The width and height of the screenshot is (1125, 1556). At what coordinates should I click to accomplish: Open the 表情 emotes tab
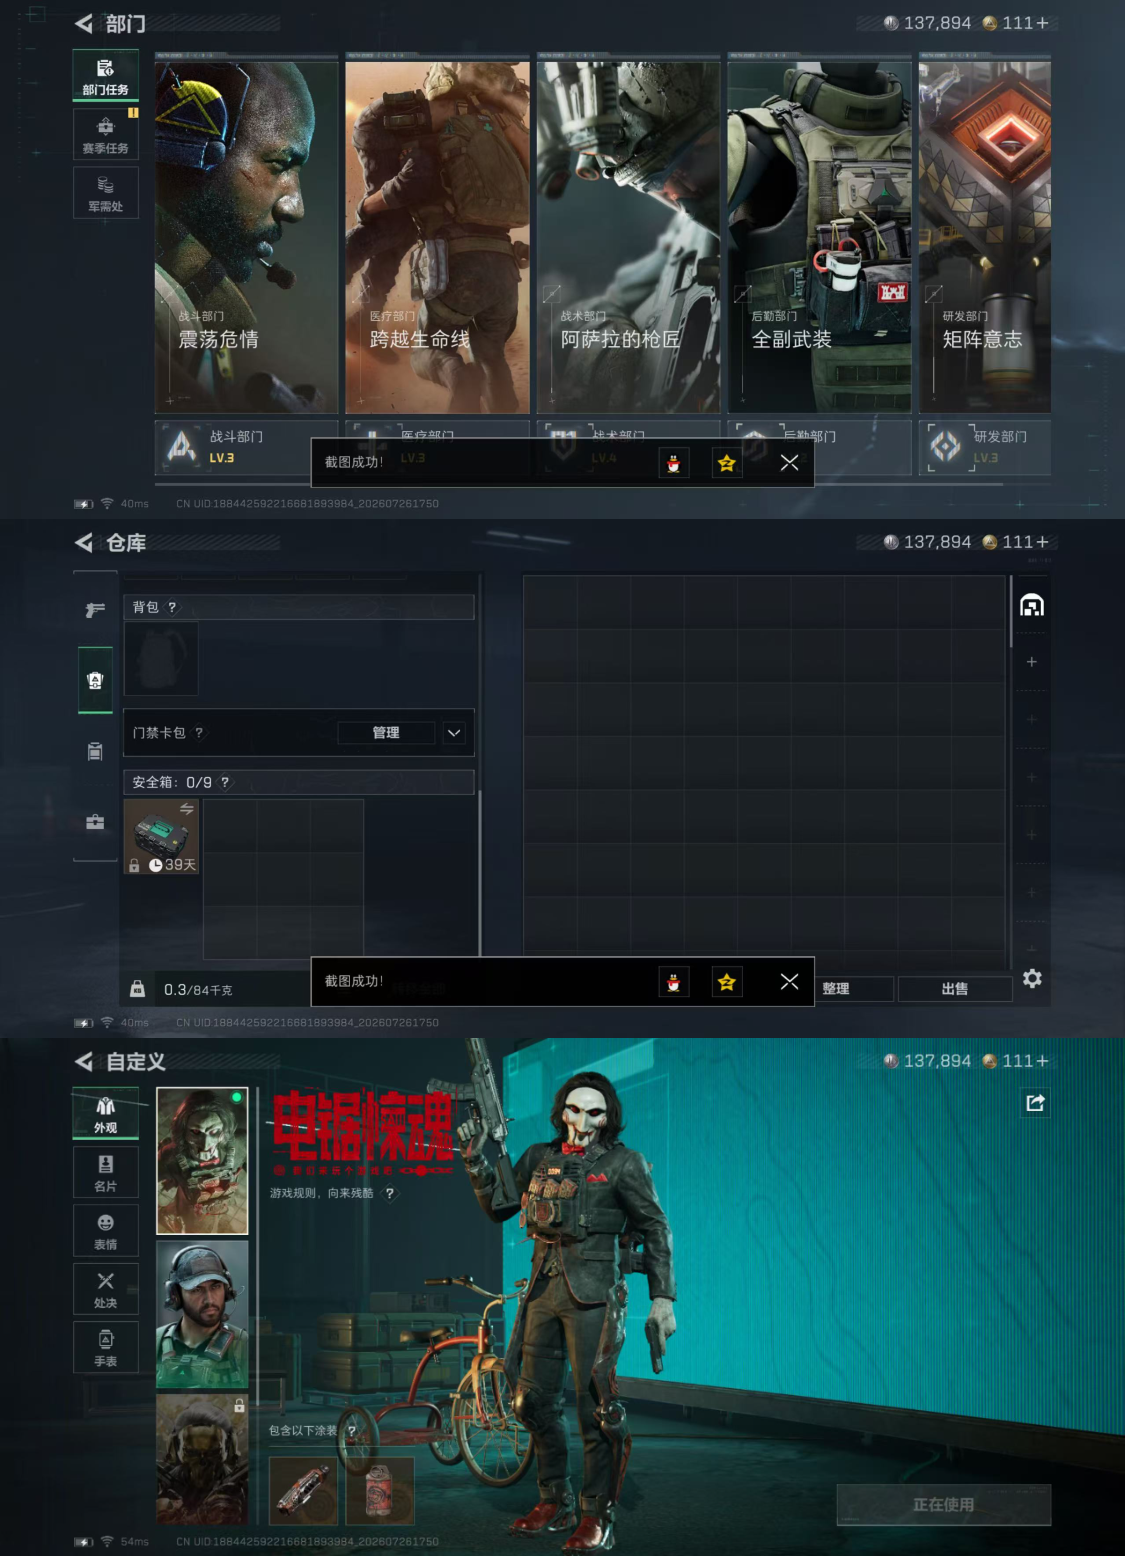105,1231
